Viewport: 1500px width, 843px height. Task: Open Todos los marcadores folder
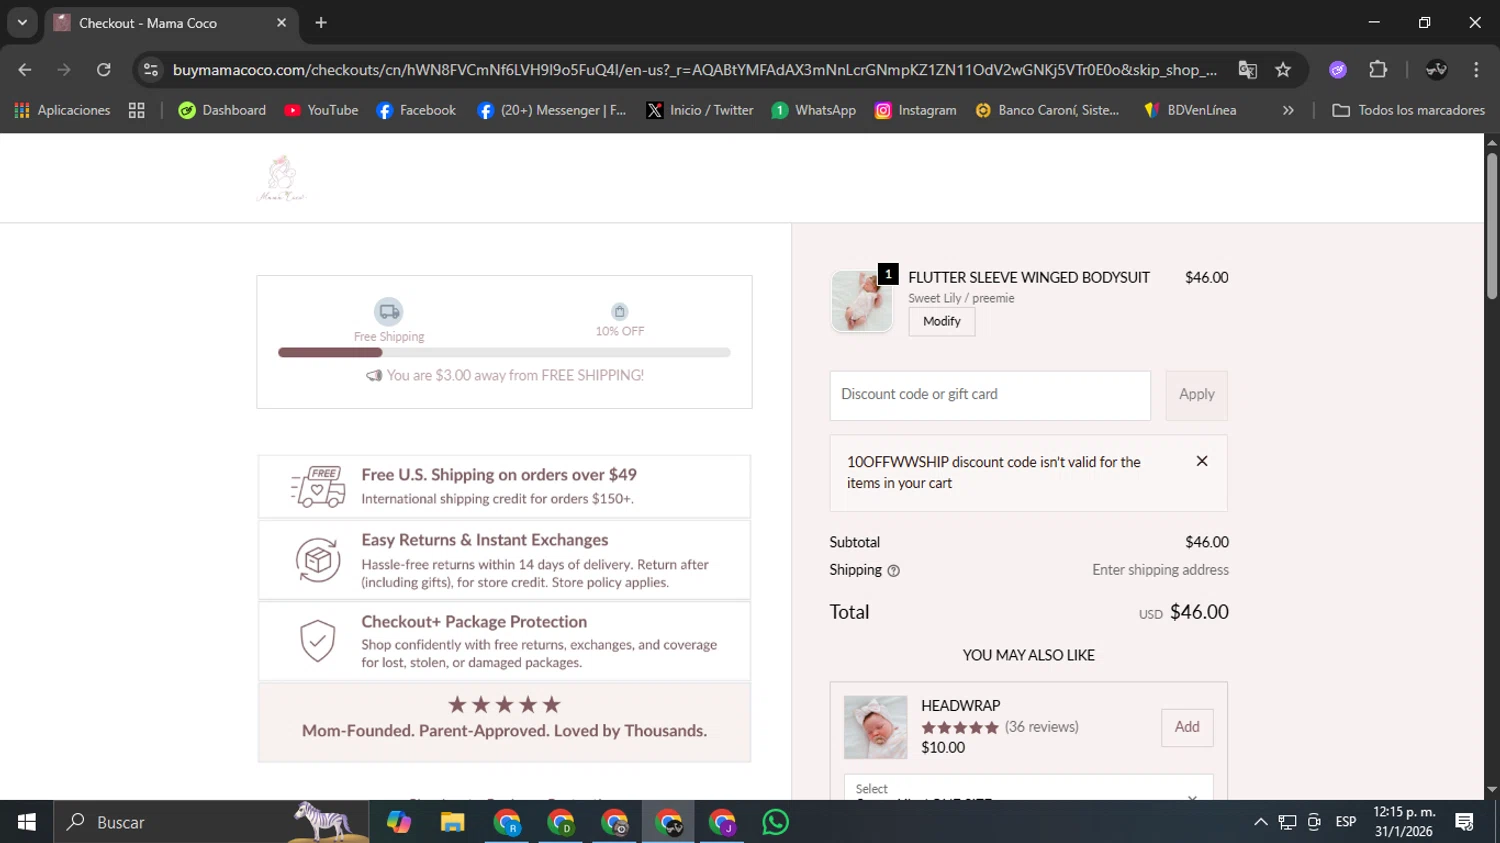click(1409, 110)
